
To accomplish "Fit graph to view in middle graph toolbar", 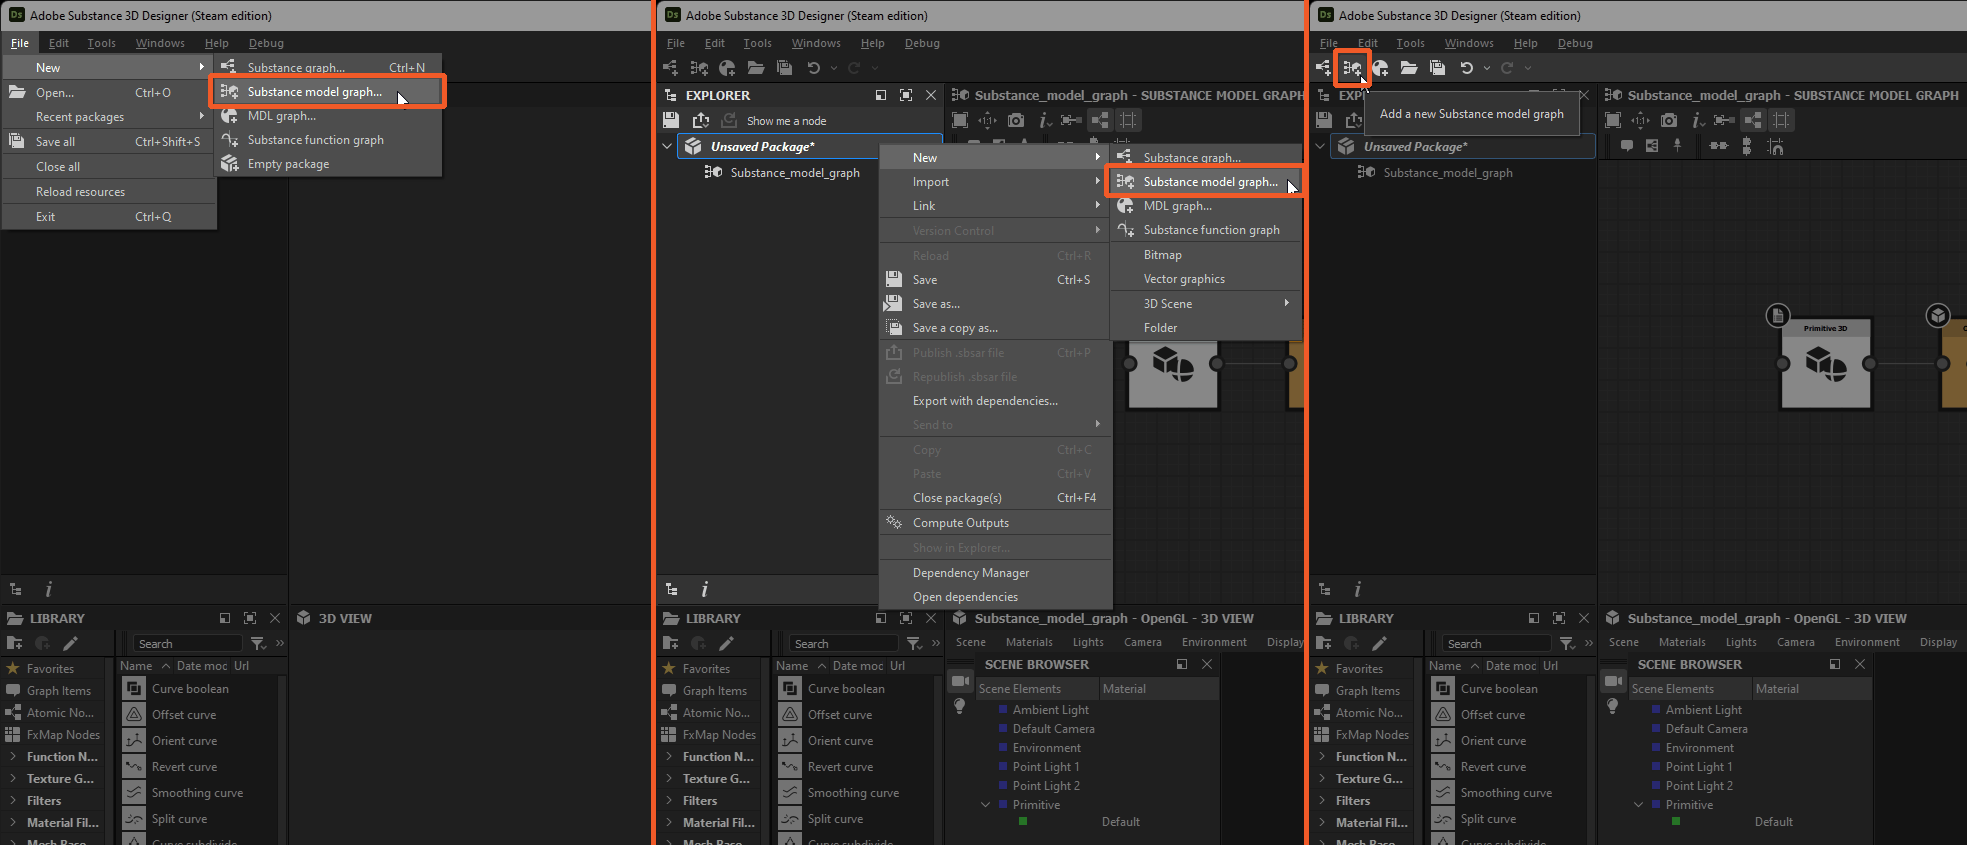I will (x=960, y=120).
